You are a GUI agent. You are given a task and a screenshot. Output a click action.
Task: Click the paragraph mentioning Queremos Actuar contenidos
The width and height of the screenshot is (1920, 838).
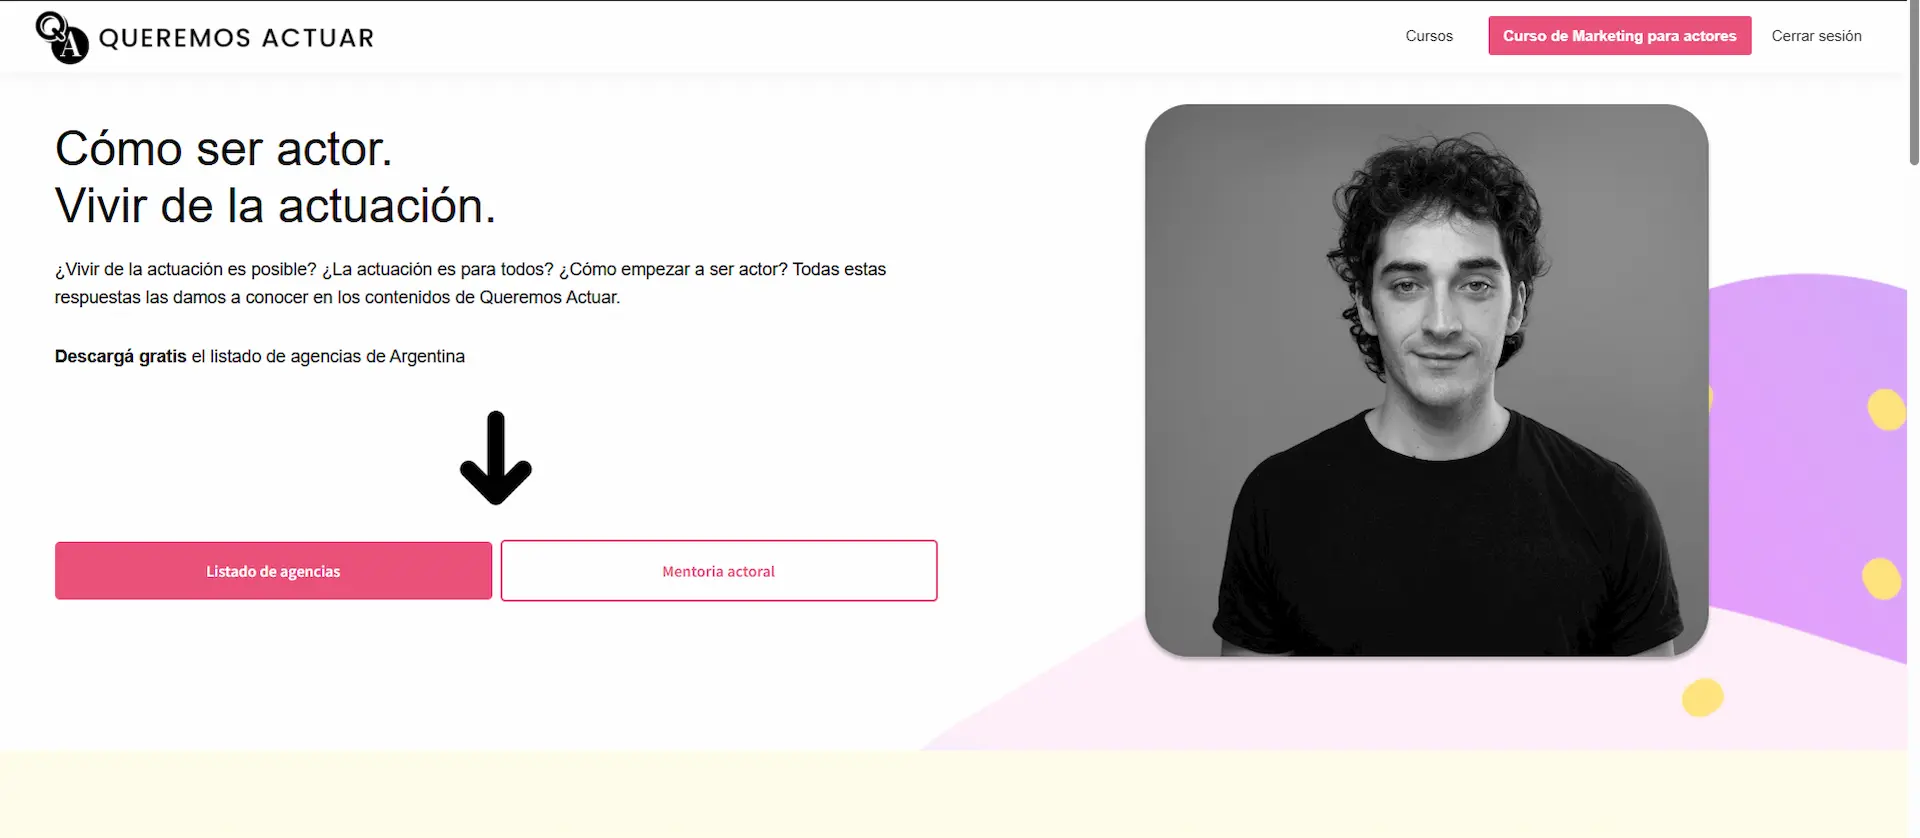(470, 283)
